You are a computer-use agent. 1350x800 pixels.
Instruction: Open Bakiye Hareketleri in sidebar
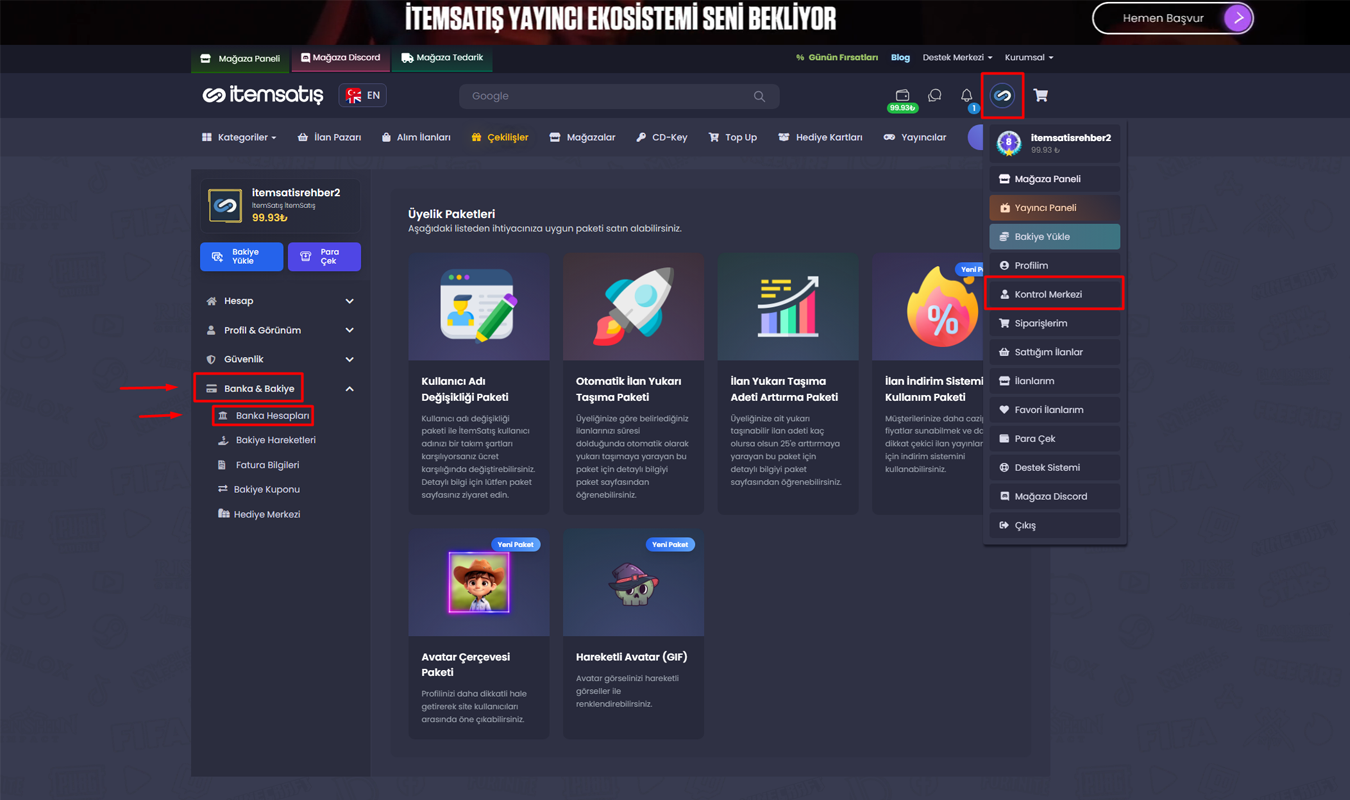point(266,440)
